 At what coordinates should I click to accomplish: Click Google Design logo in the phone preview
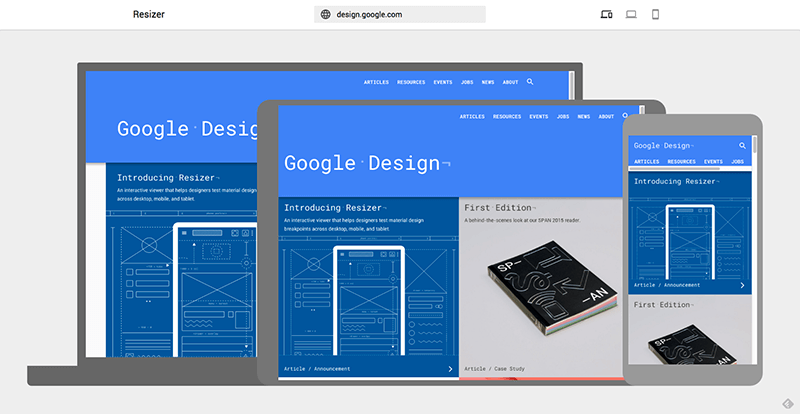pos(663,145)
